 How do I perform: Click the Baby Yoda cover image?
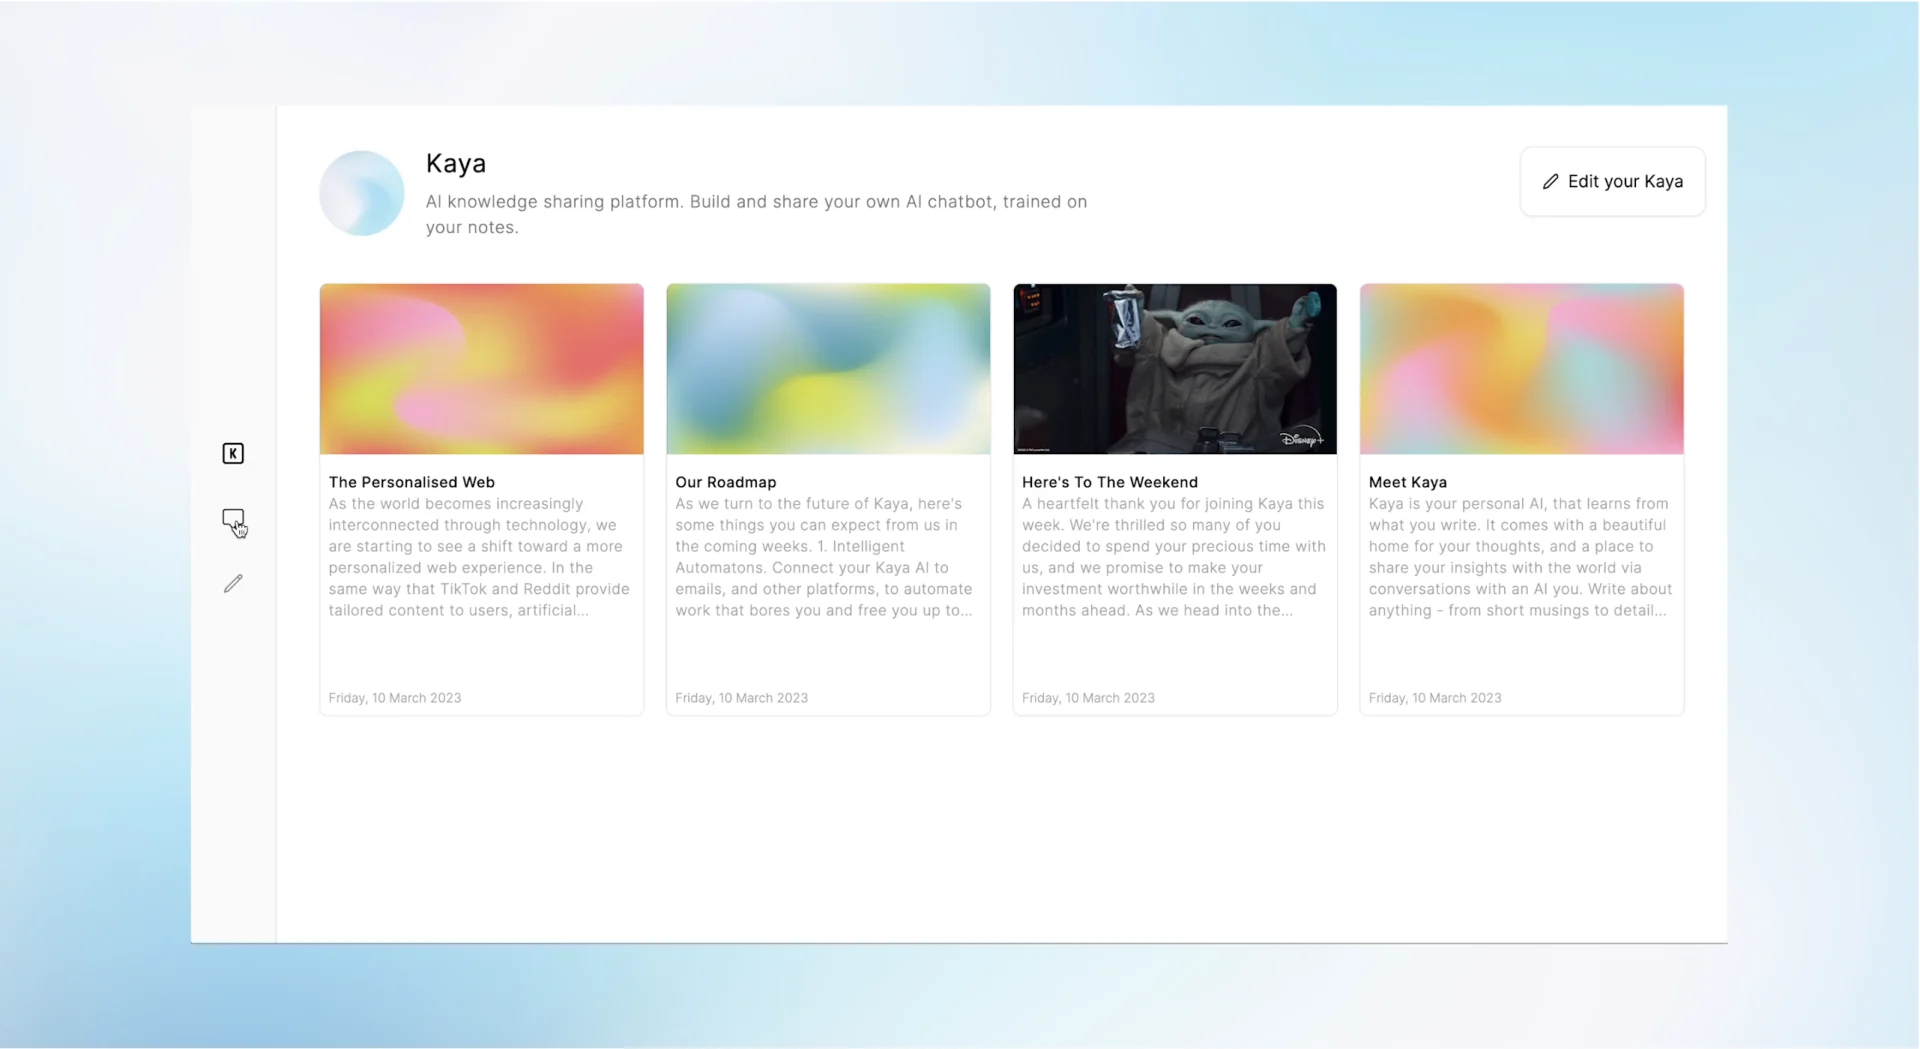1174,369
